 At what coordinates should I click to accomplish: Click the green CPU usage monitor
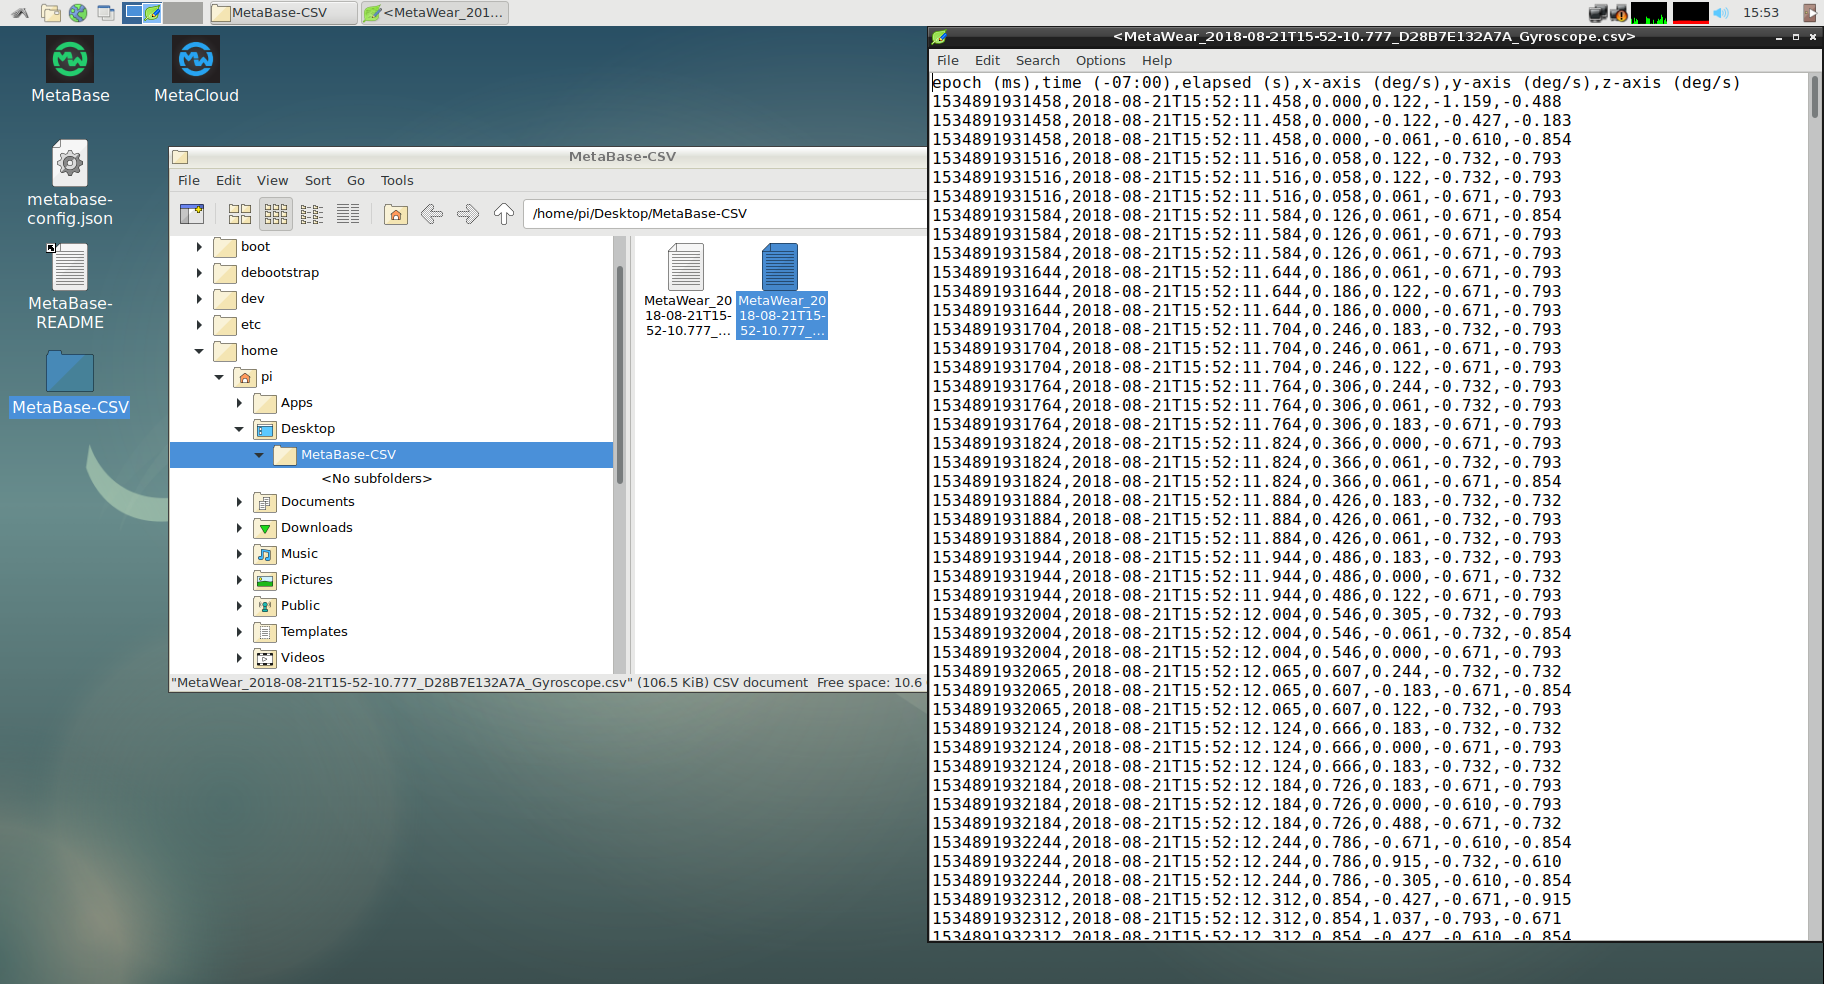[1649, 13]
